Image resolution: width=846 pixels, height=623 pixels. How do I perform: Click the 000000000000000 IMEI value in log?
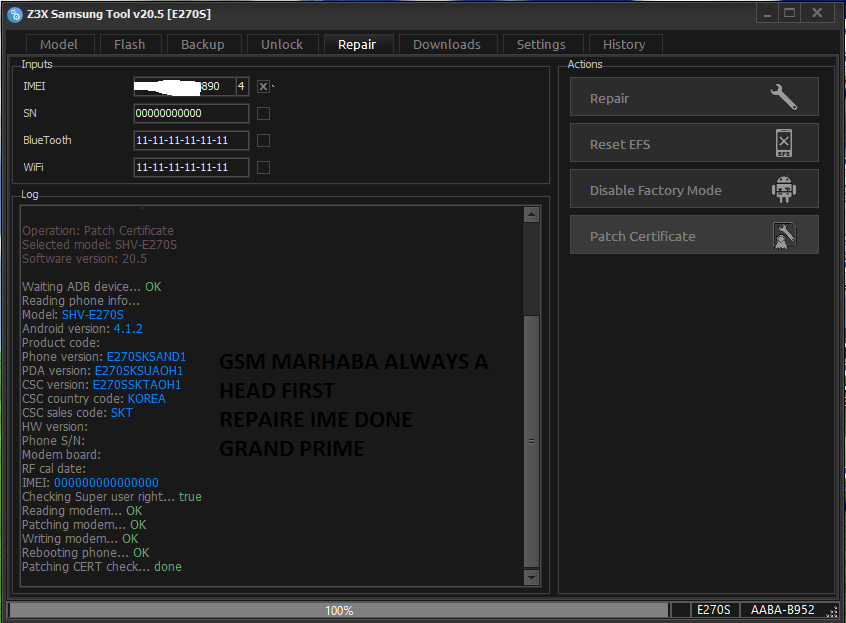pyautogui.click(x=106, y=483)
